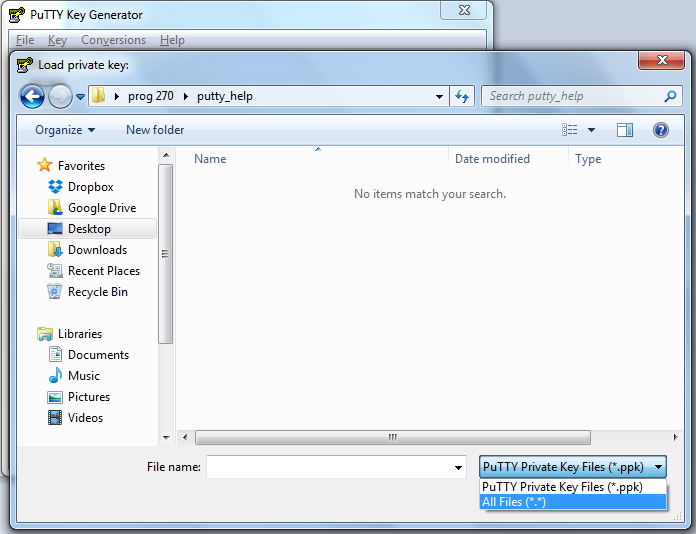Viewport: 696px width, 534px height.
Task: Open Recycle Bin in navigation pane
Action: pos(98,292)
